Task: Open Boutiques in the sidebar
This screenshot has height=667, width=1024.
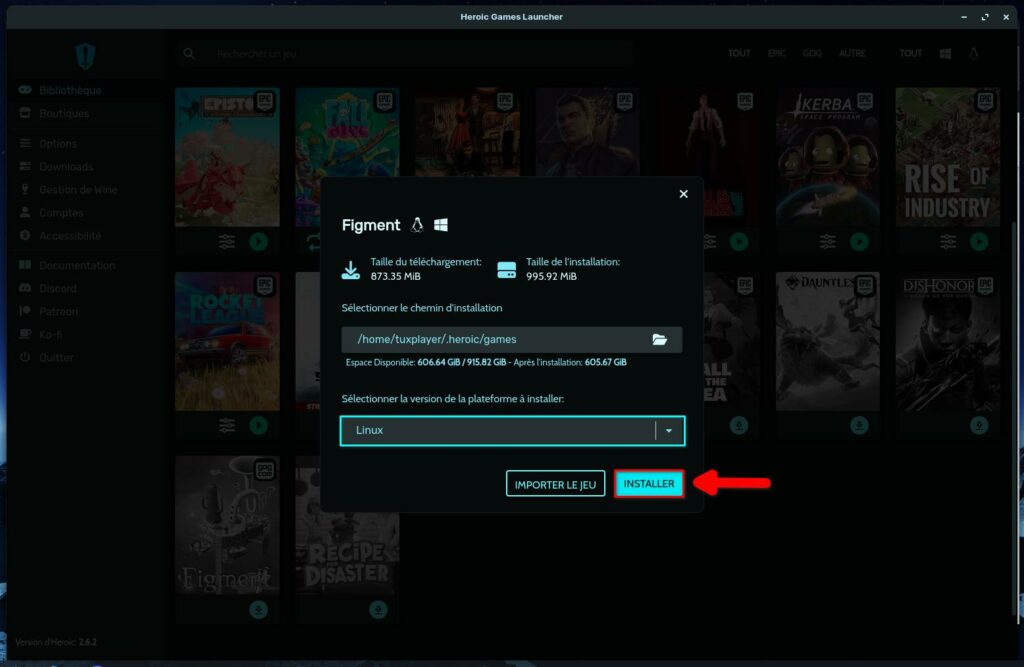Action: point(64,113)
